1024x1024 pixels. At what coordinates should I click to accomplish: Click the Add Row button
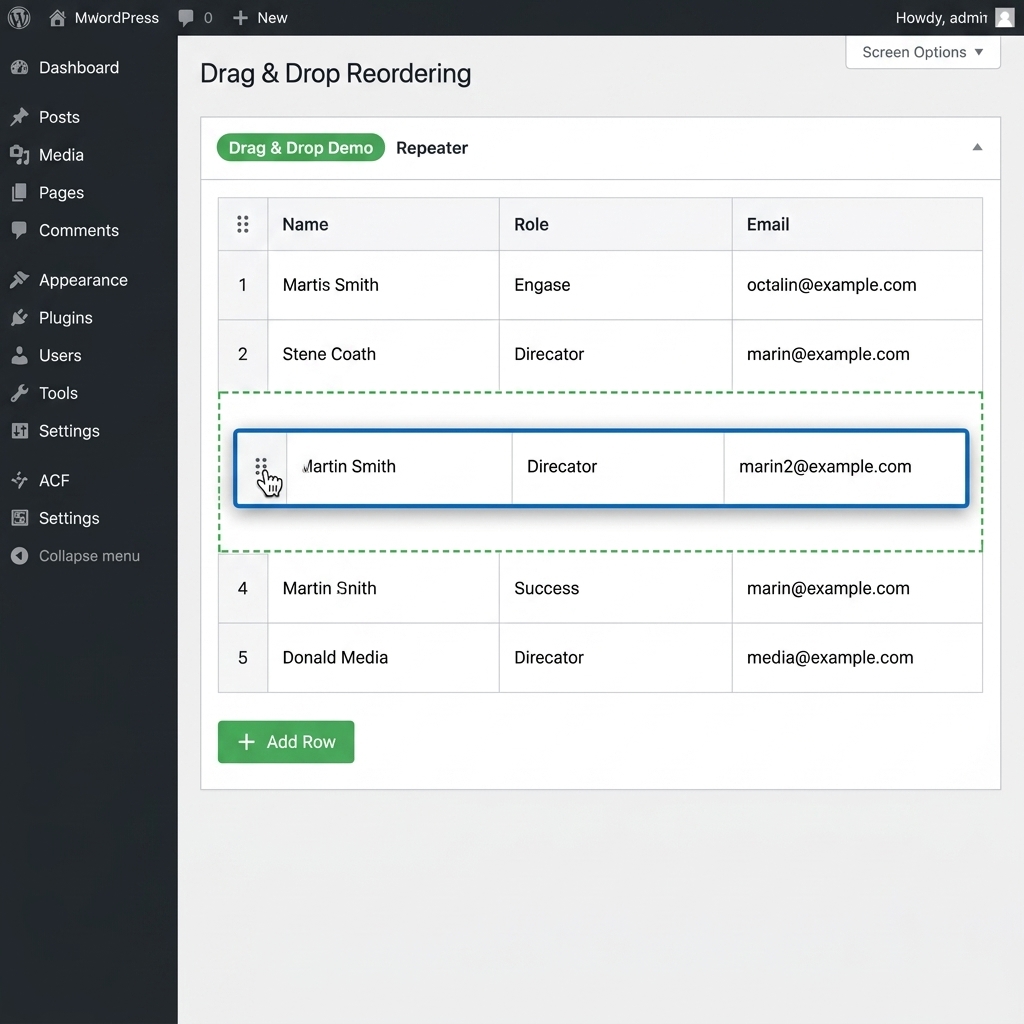tap(286, 742)
